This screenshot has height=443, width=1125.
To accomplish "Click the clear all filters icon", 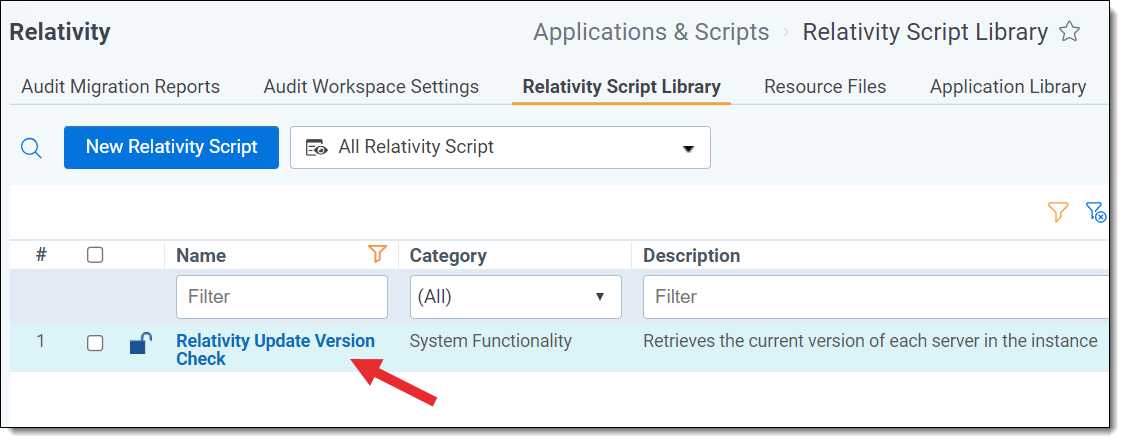I will (x=1096, y=212).
